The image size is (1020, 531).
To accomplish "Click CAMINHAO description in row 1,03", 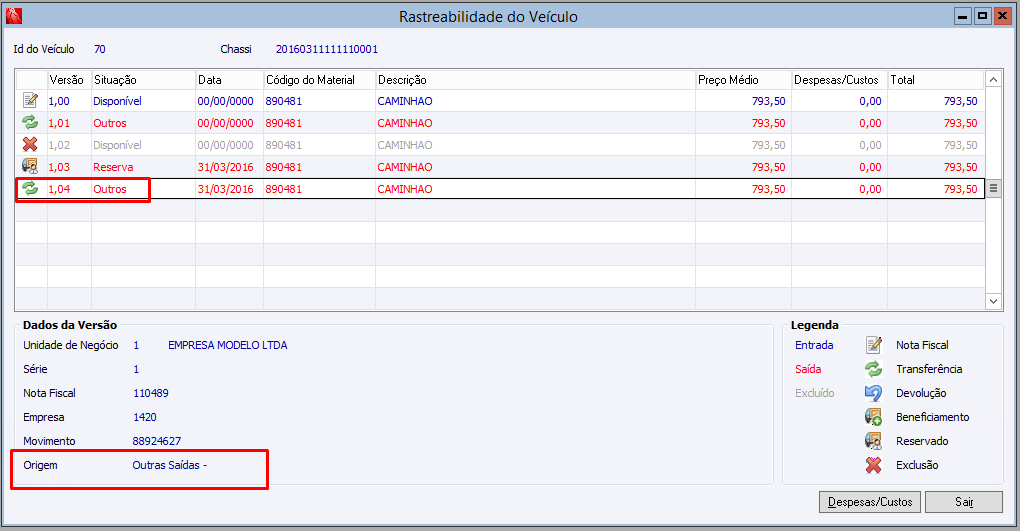I will click(x=405, y=167).
